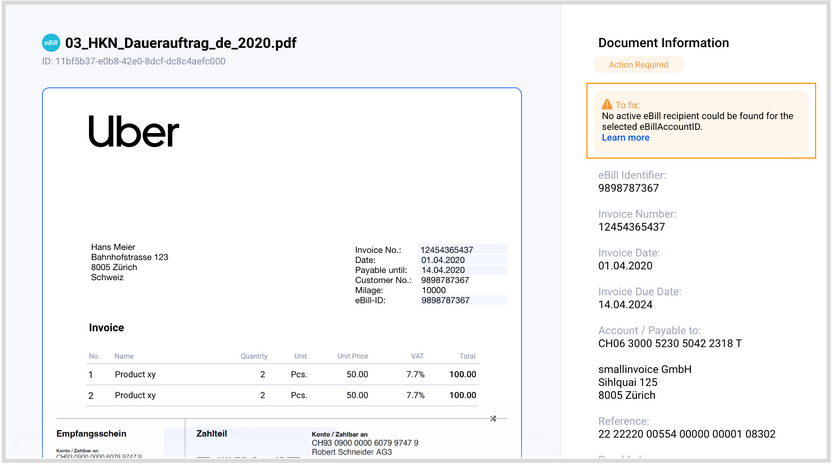Click the smallinvoice GmbH payee name
The height and width of the screenshot is (464, 833).
coord(645,369)
